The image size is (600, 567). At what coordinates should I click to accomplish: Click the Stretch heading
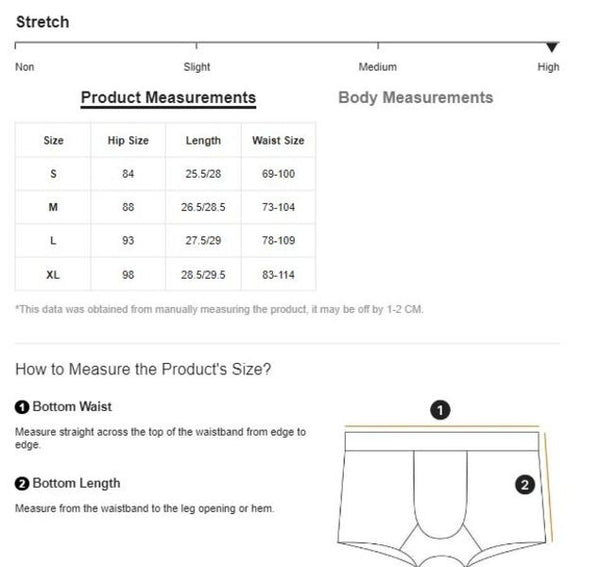[x=42, y=21]
